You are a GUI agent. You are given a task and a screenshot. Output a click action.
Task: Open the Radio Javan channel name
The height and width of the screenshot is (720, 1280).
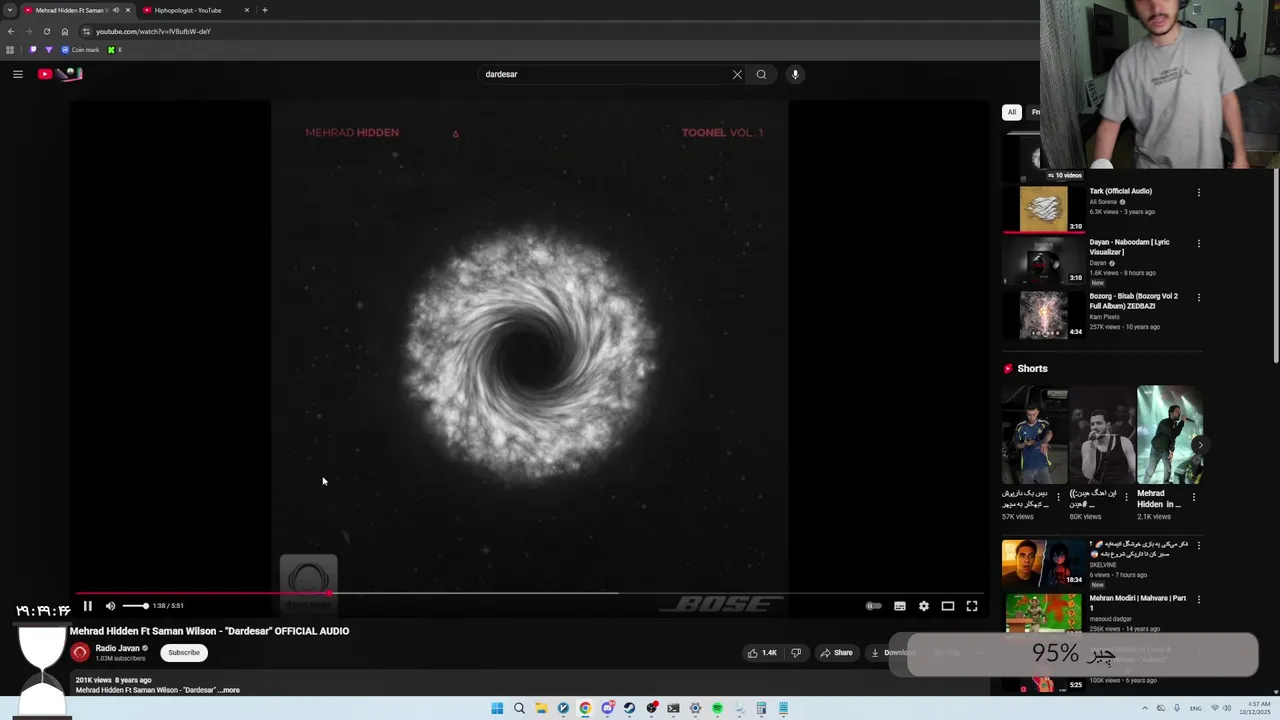[x=117, y=648]
